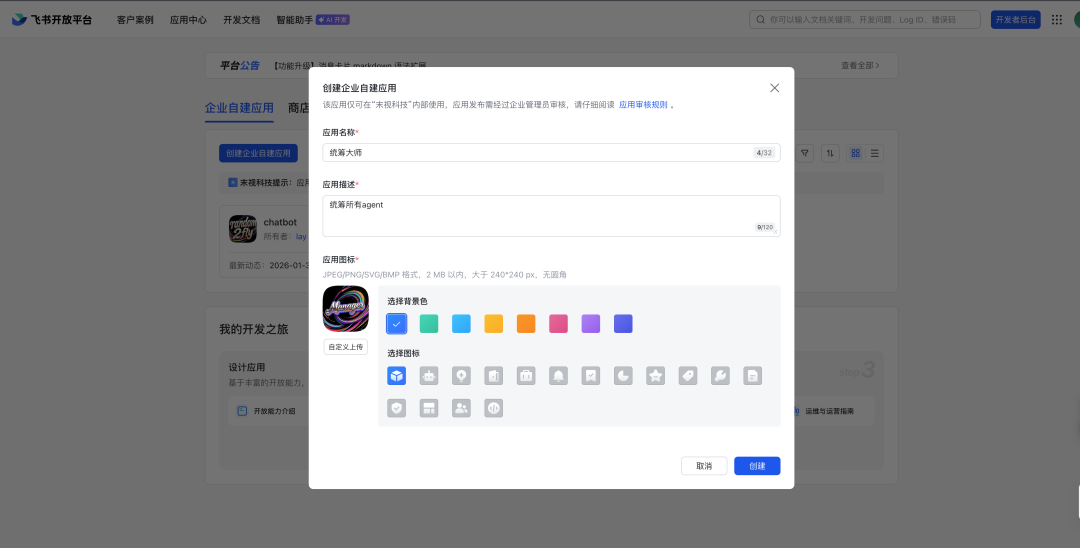The width and height of the screenshot is (1080, 548).
Task: Switch to the 企业自建应用 tab
Action: coord(239,108)
